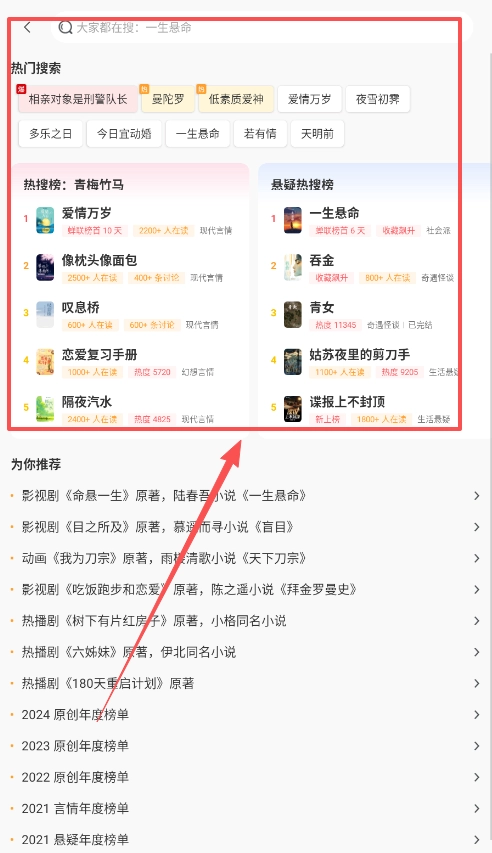The height and width of the screenshot is (853, 492).
Task: Tap the back arrow icon
Action: coord(27,27)
